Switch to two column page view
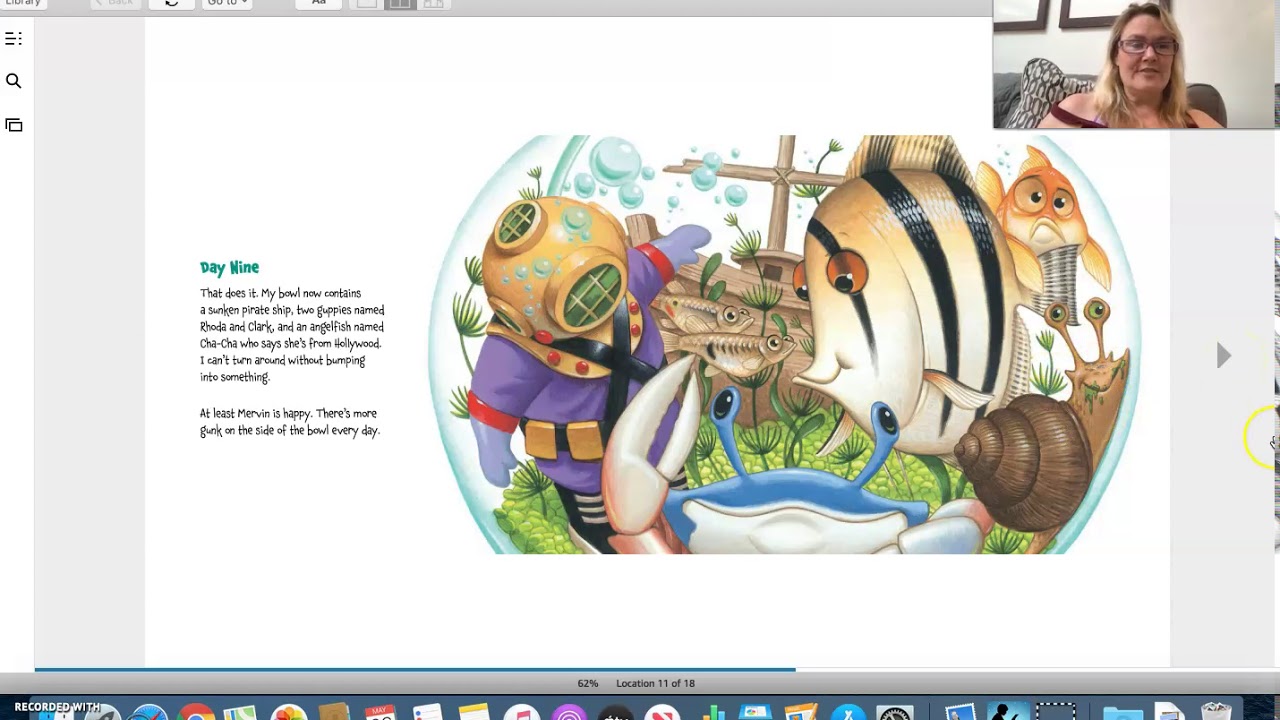Image resolution: width=1280 pixels, height=720 pixels. pos(400,3)
